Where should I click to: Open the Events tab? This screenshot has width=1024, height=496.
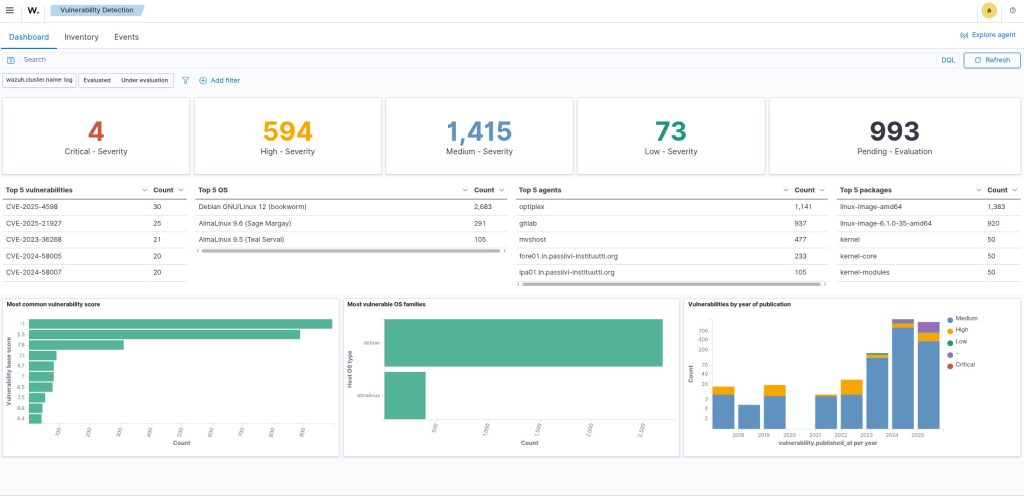(x=126, y=37)
